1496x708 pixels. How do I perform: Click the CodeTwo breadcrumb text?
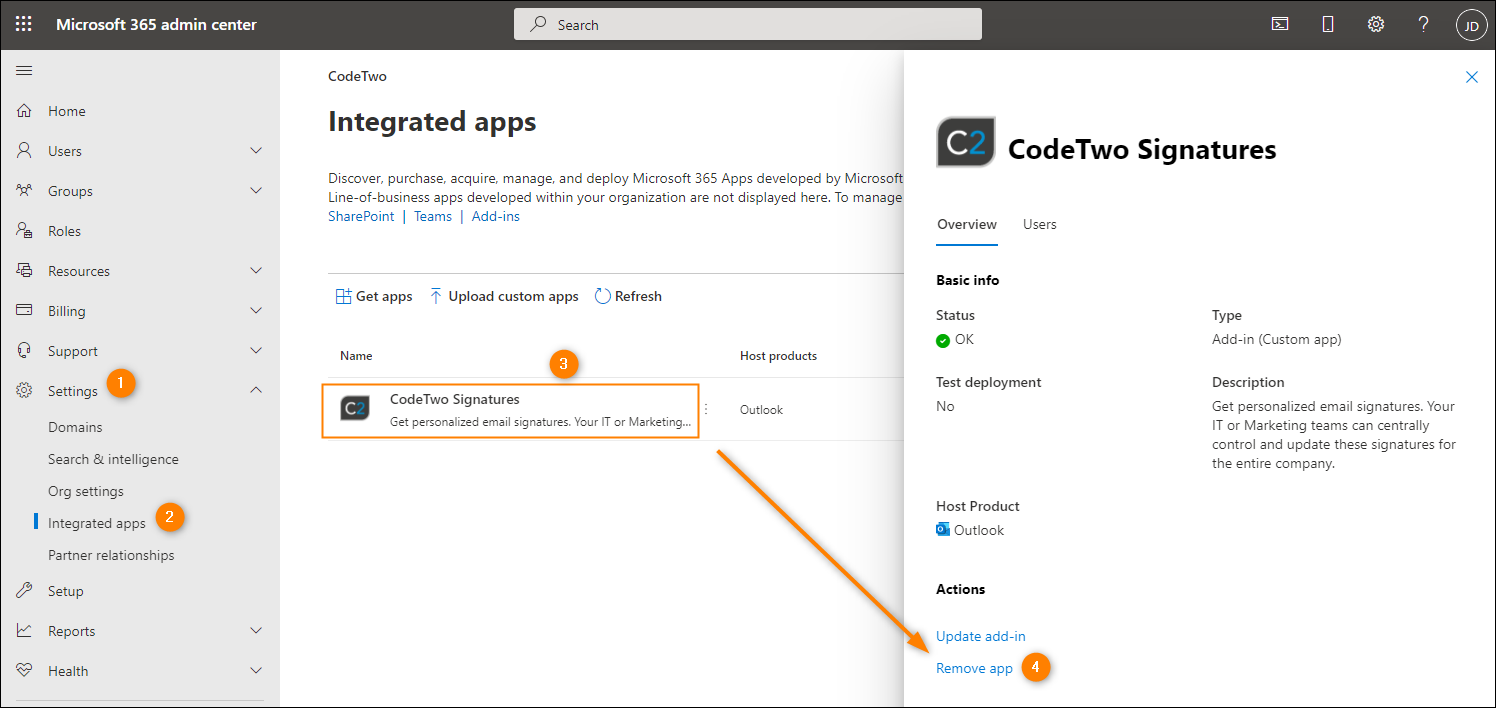(x=357, y=76)
